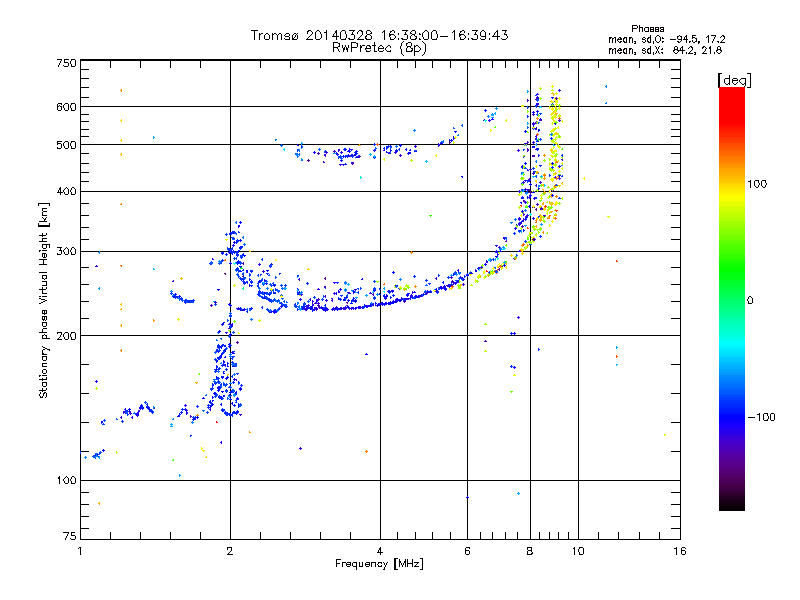The width and height of the screenshot is (800, 600).
Task: Click the colorbar tick label '-100'
Action: point(761,417)
